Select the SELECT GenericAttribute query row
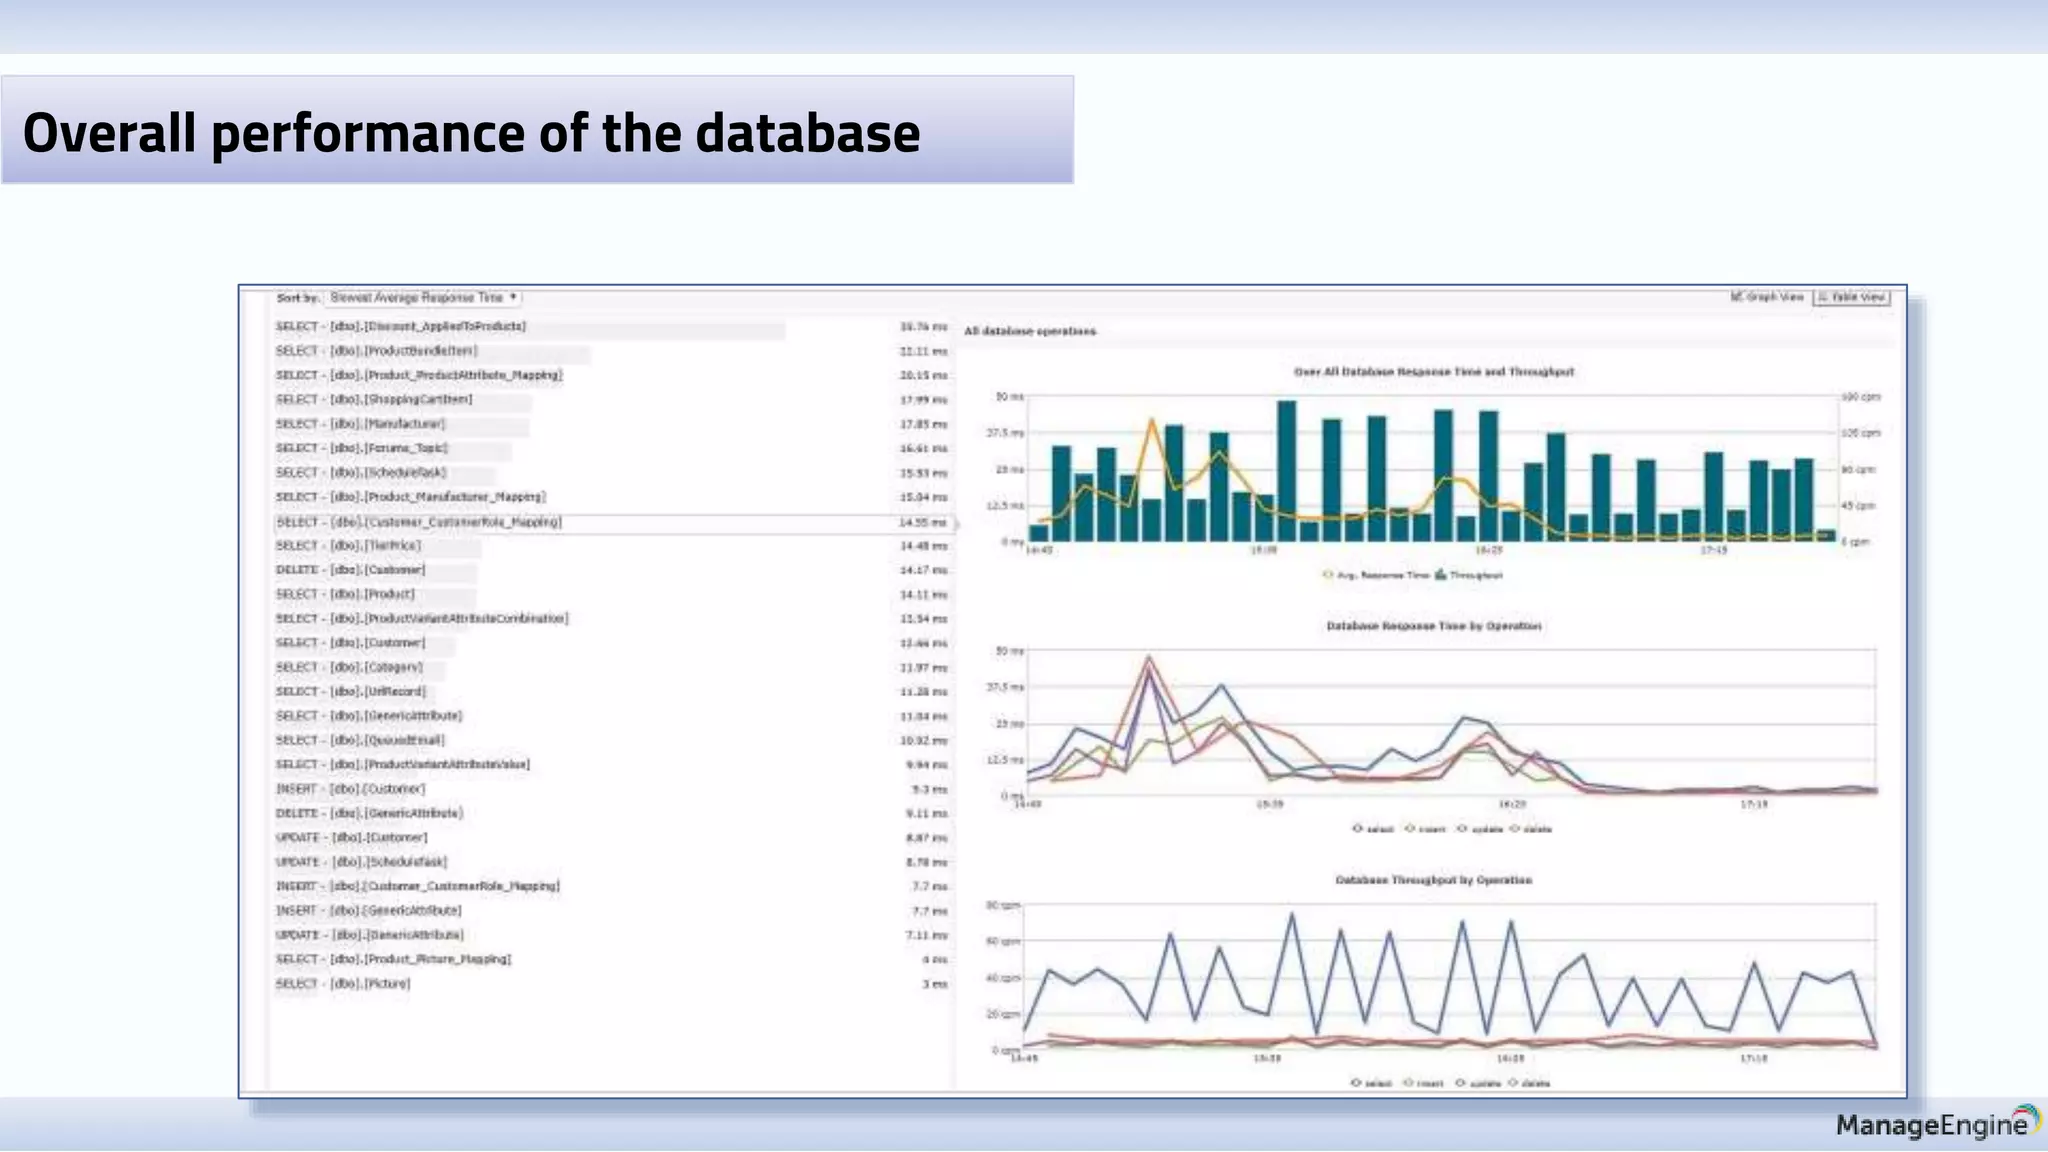Image resolution: width=2048 pixels, height=1152 pixels. click(x=611, y=716)
